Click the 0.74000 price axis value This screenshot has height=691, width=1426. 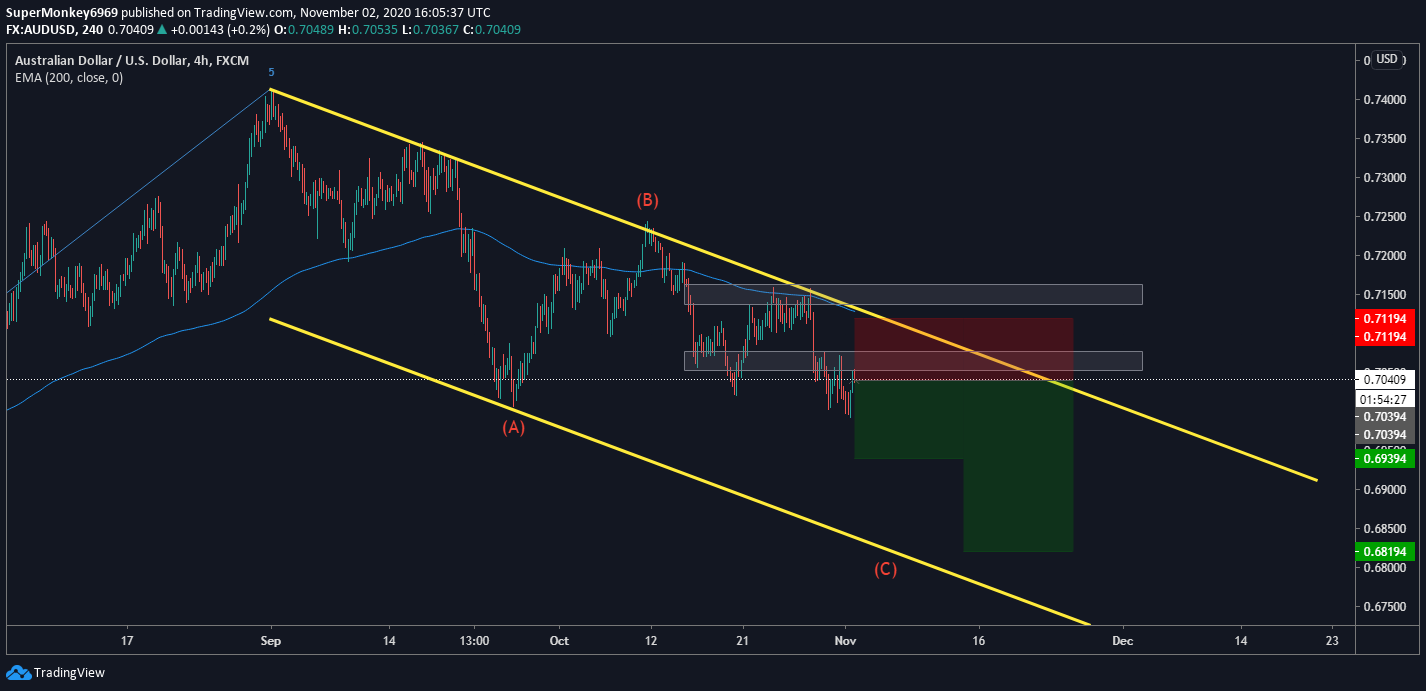pos(1386,100)
